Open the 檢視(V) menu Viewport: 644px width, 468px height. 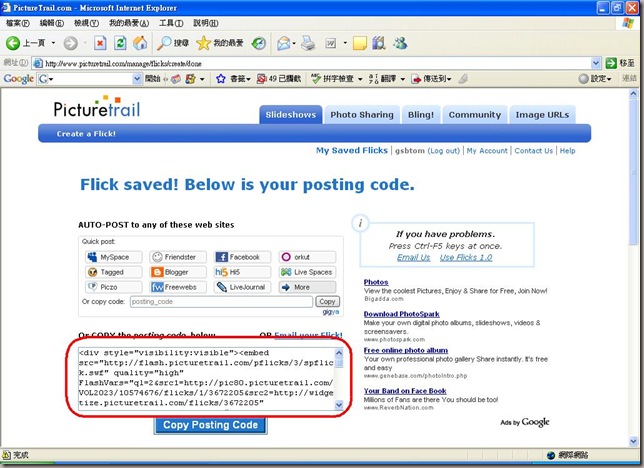(86, 23)
